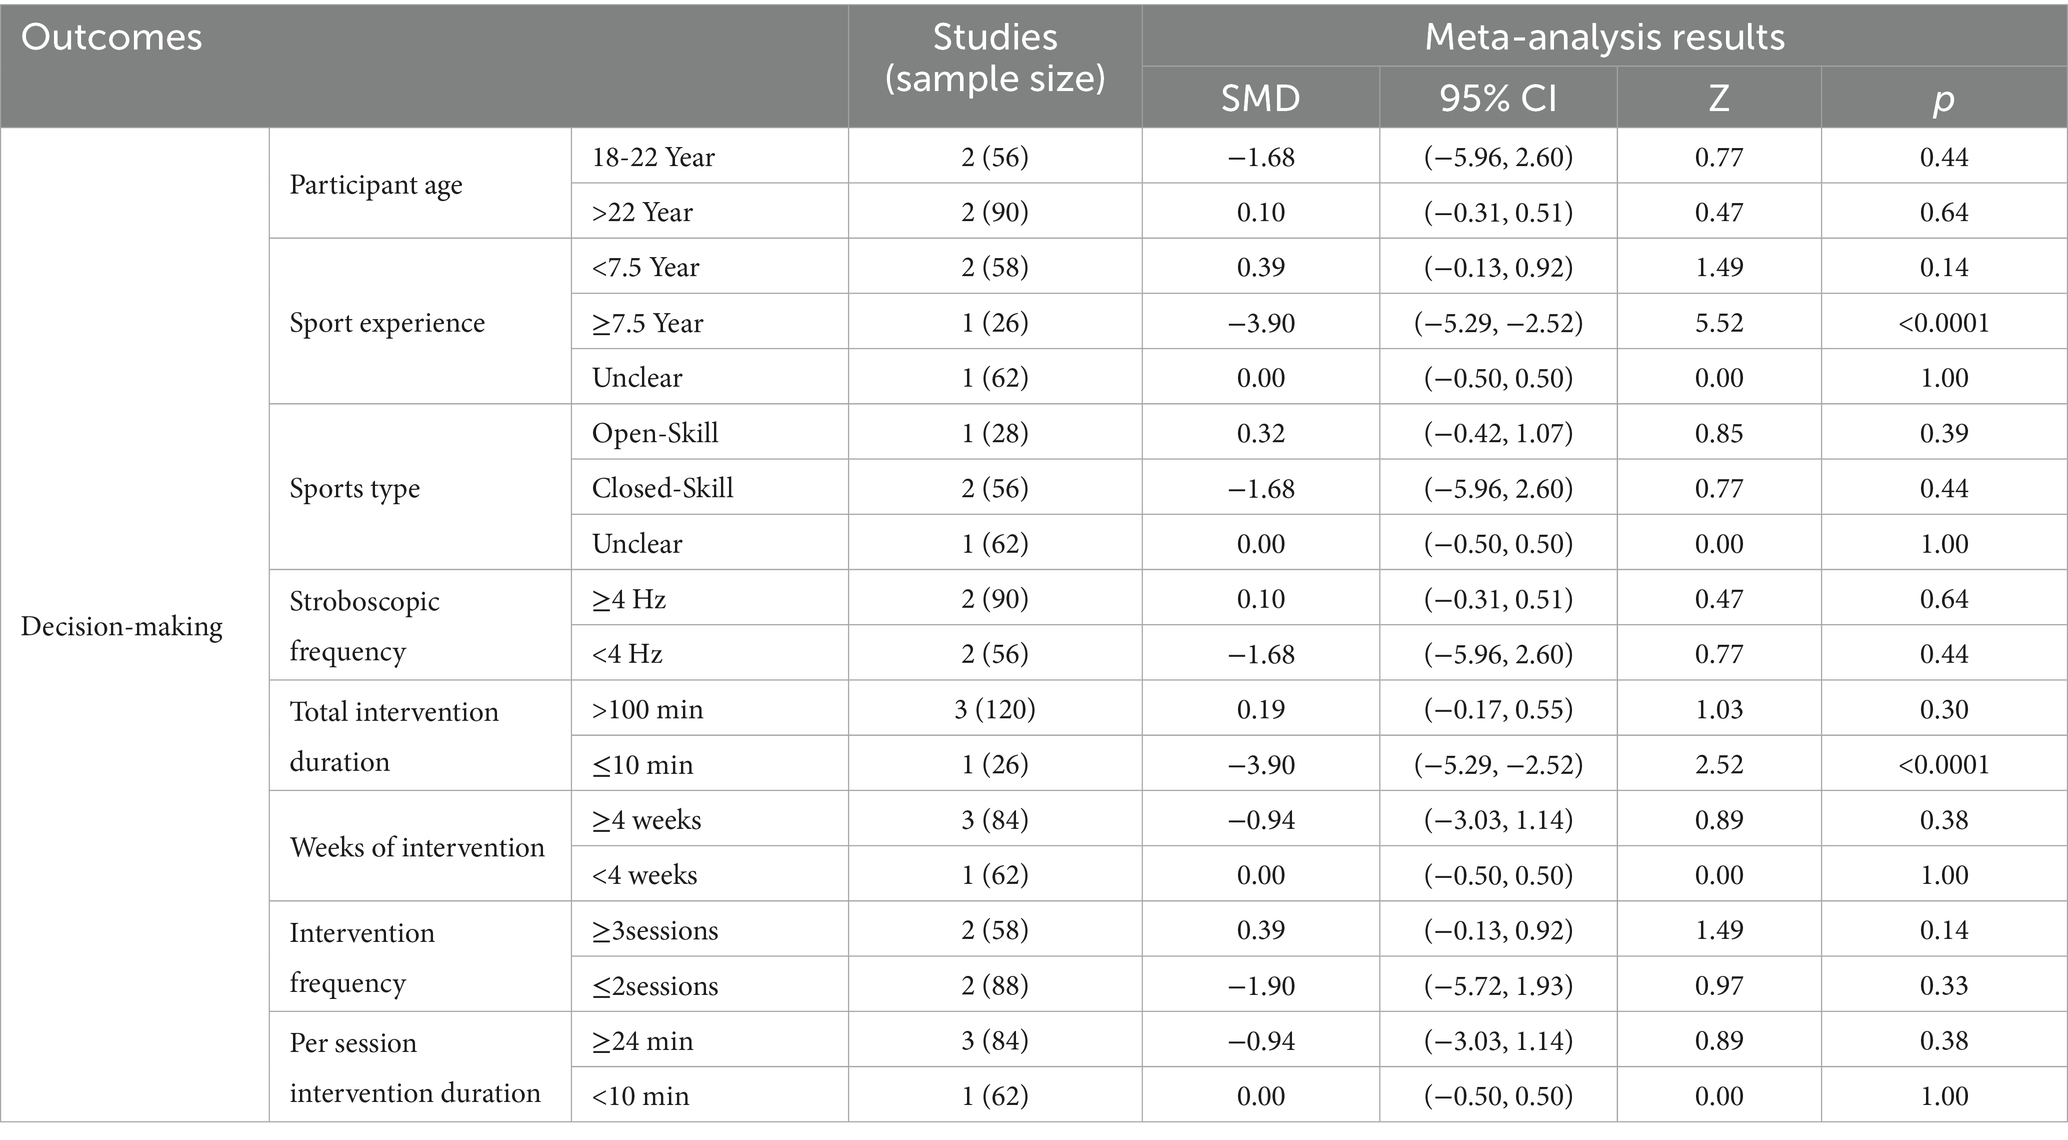Select the SMD column header
Image resolution: width=2068 pixels, height=1140 pixels.
coord(1260,98)
